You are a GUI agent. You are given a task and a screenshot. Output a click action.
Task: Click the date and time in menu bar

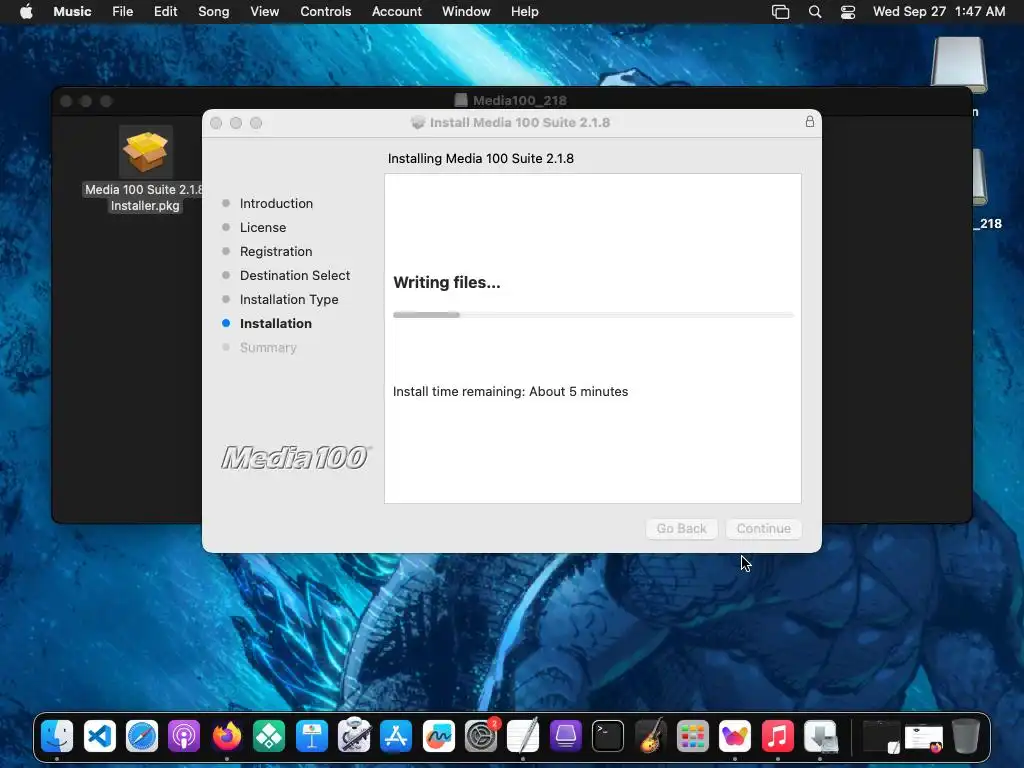[938, 12]
